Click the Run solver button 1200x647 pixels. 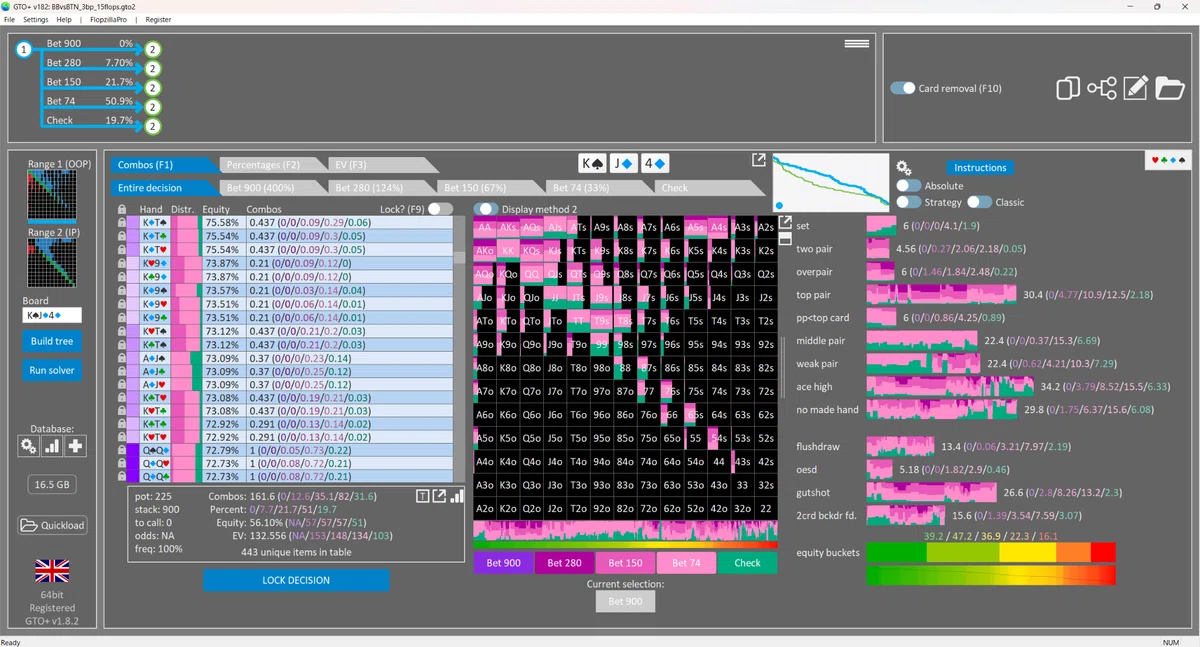point(52,370)
